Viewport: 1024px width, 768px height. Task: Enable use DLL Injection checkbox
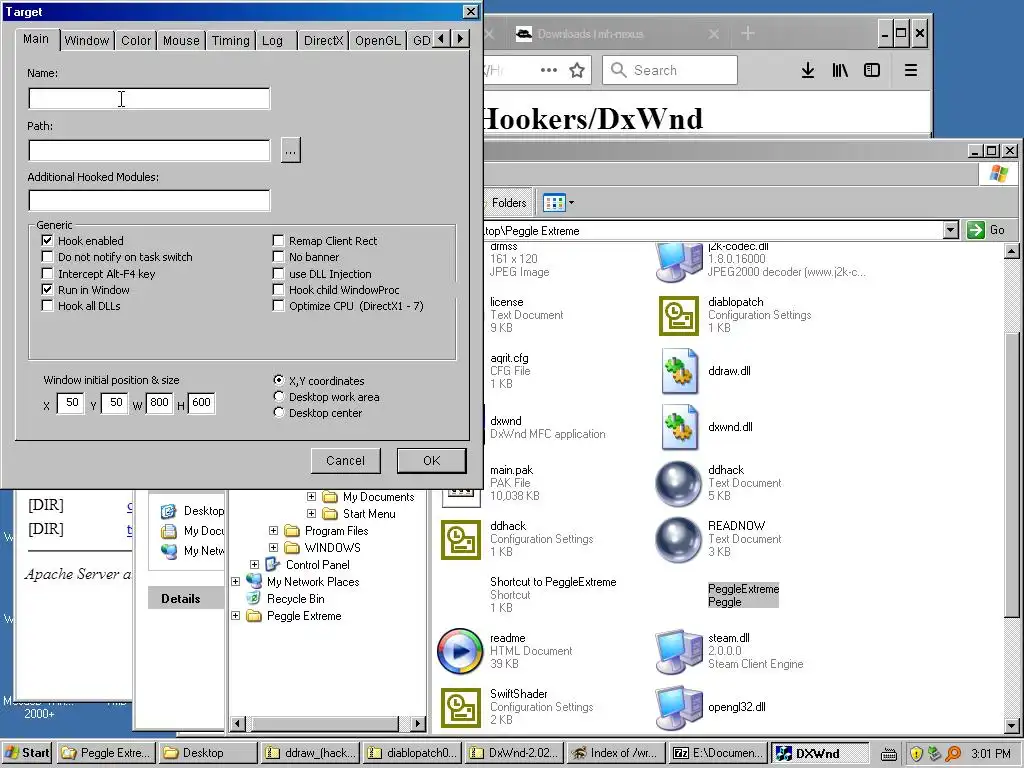pos(278,274)
